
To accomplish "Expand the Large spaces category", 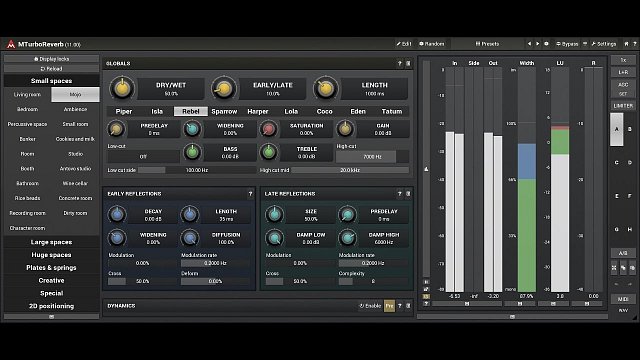I will click(51, 242).
